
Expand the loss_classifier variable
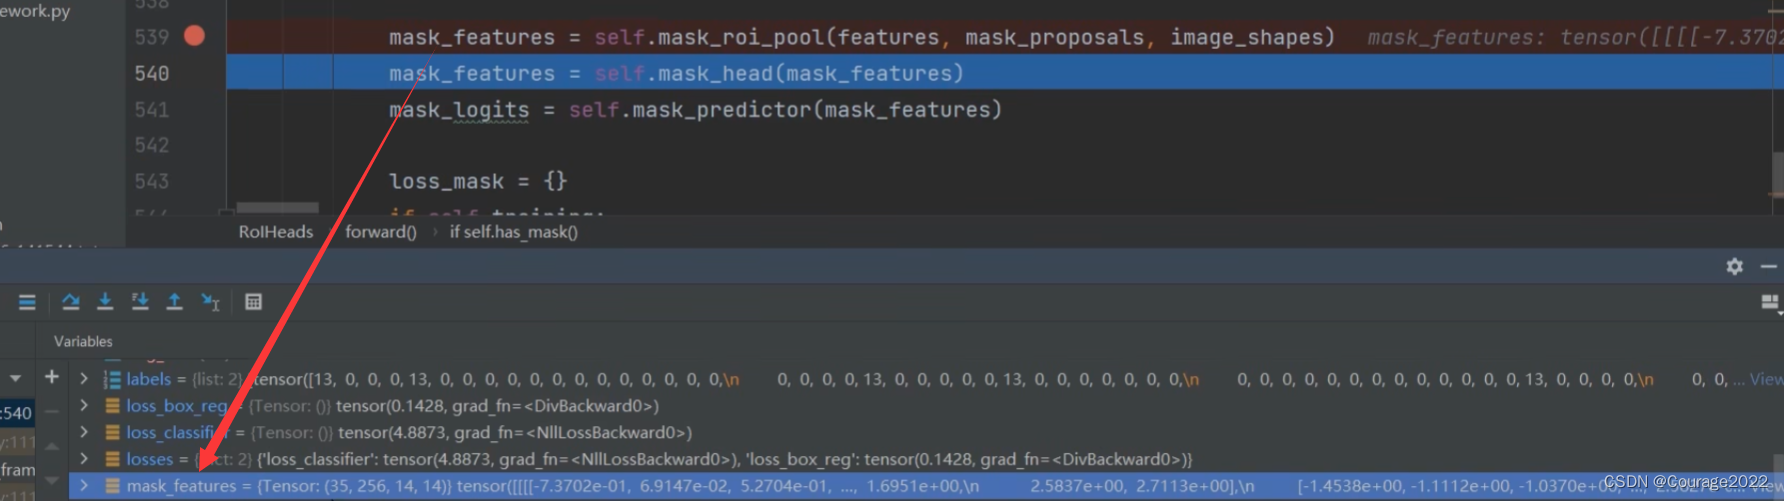[x=84, y=432]
